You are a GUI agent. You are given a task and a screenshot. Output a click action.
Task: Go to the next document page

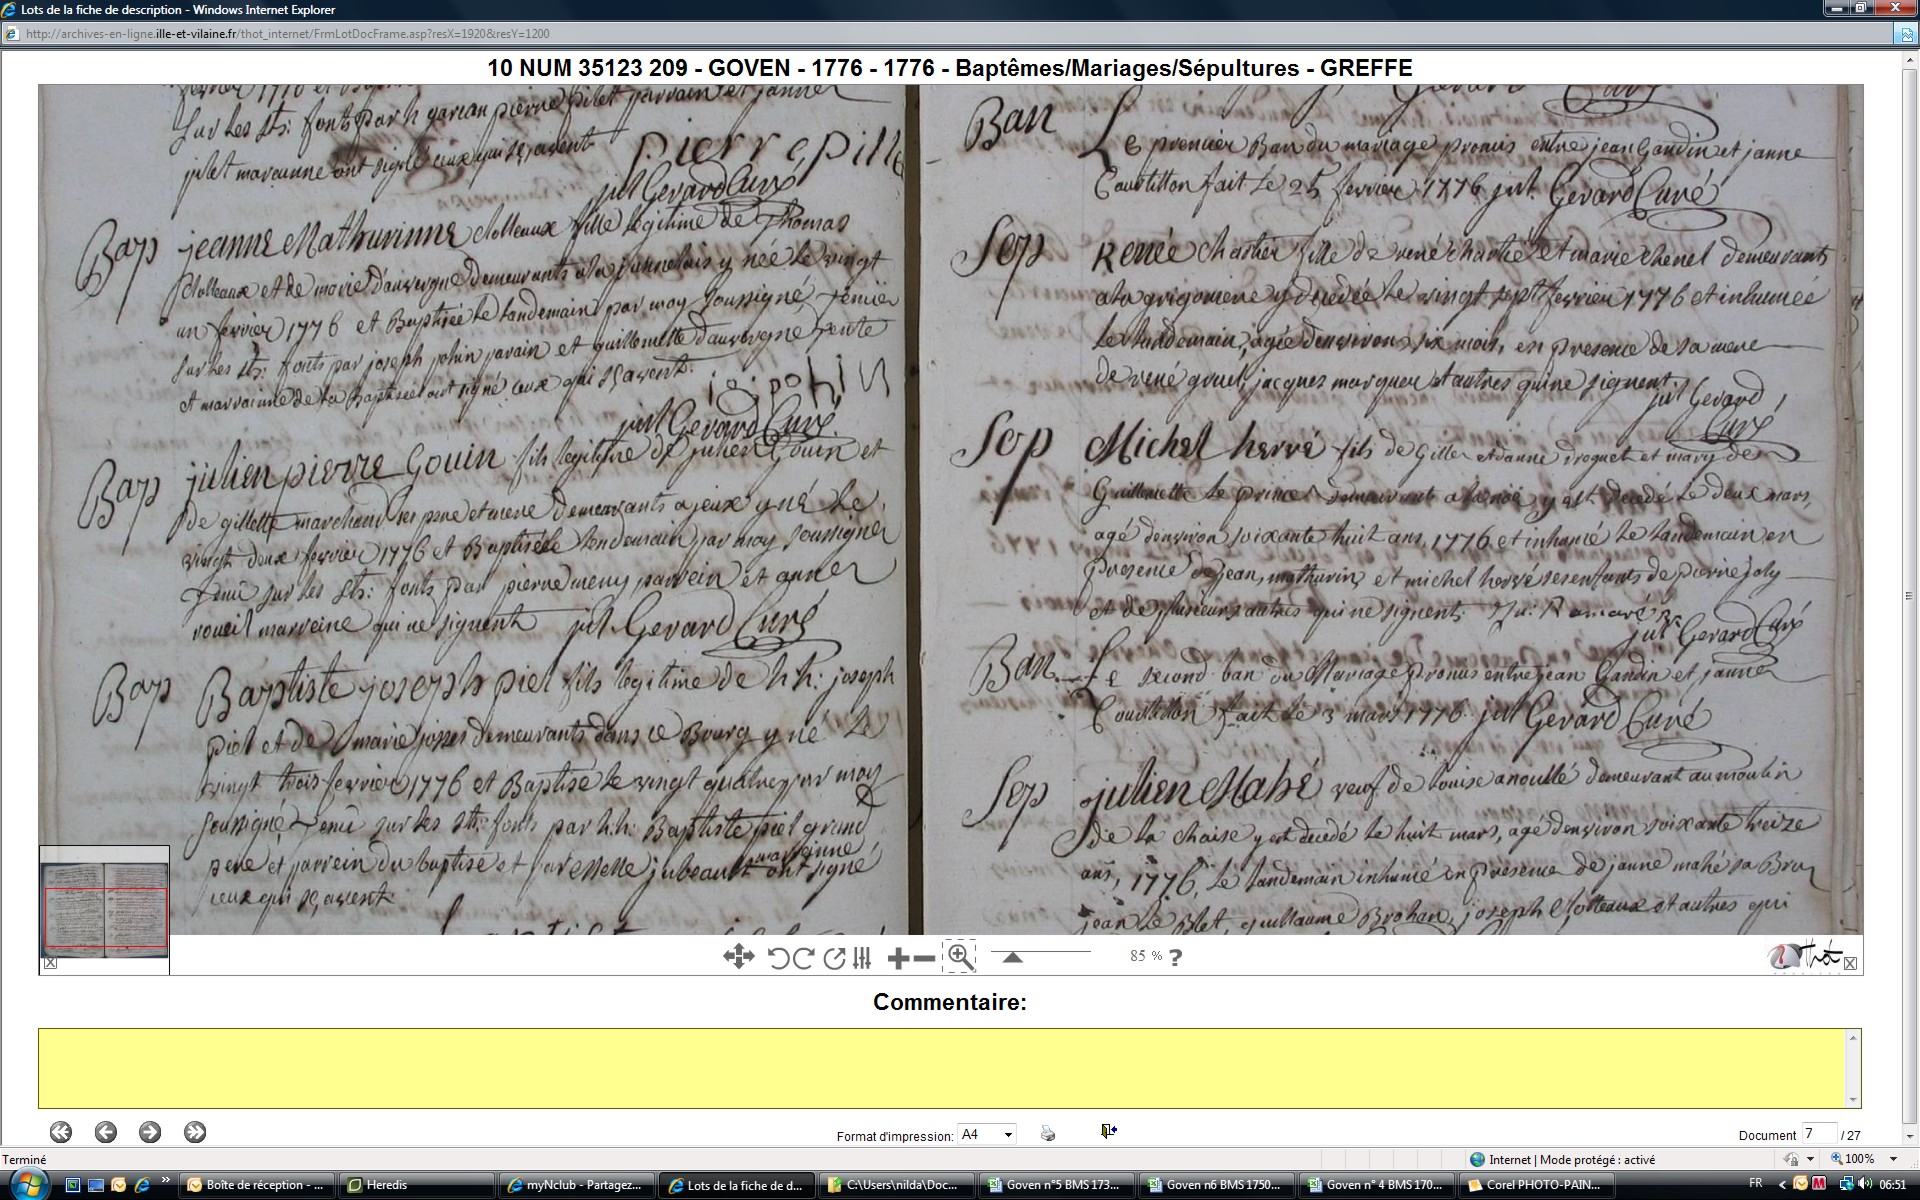150,1132
